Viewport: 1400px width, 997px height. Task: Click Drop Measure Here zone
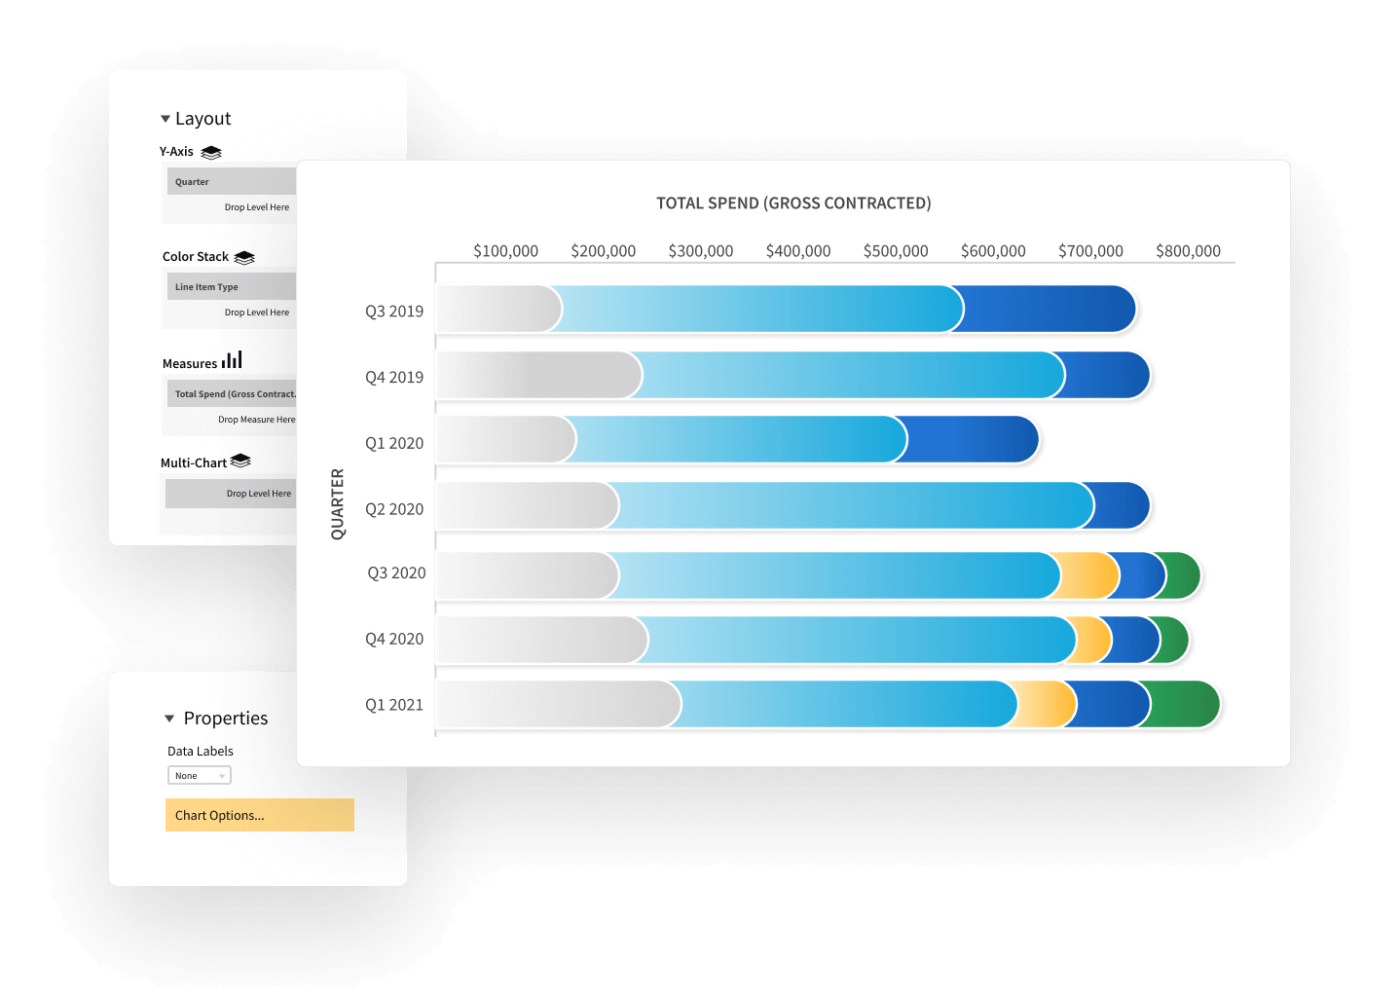257,419
